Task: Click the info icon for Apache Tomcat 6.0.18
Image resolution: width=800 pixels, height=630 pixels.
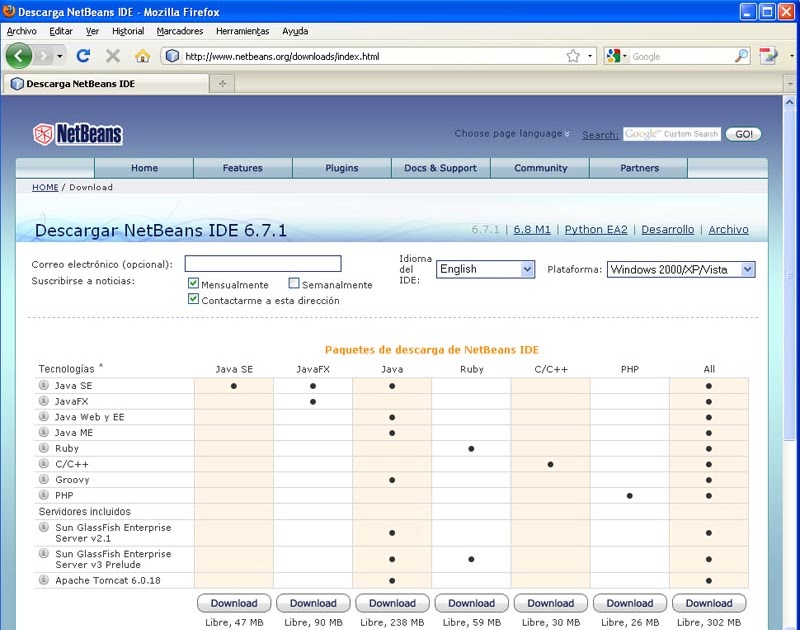Action: point(44,580)
